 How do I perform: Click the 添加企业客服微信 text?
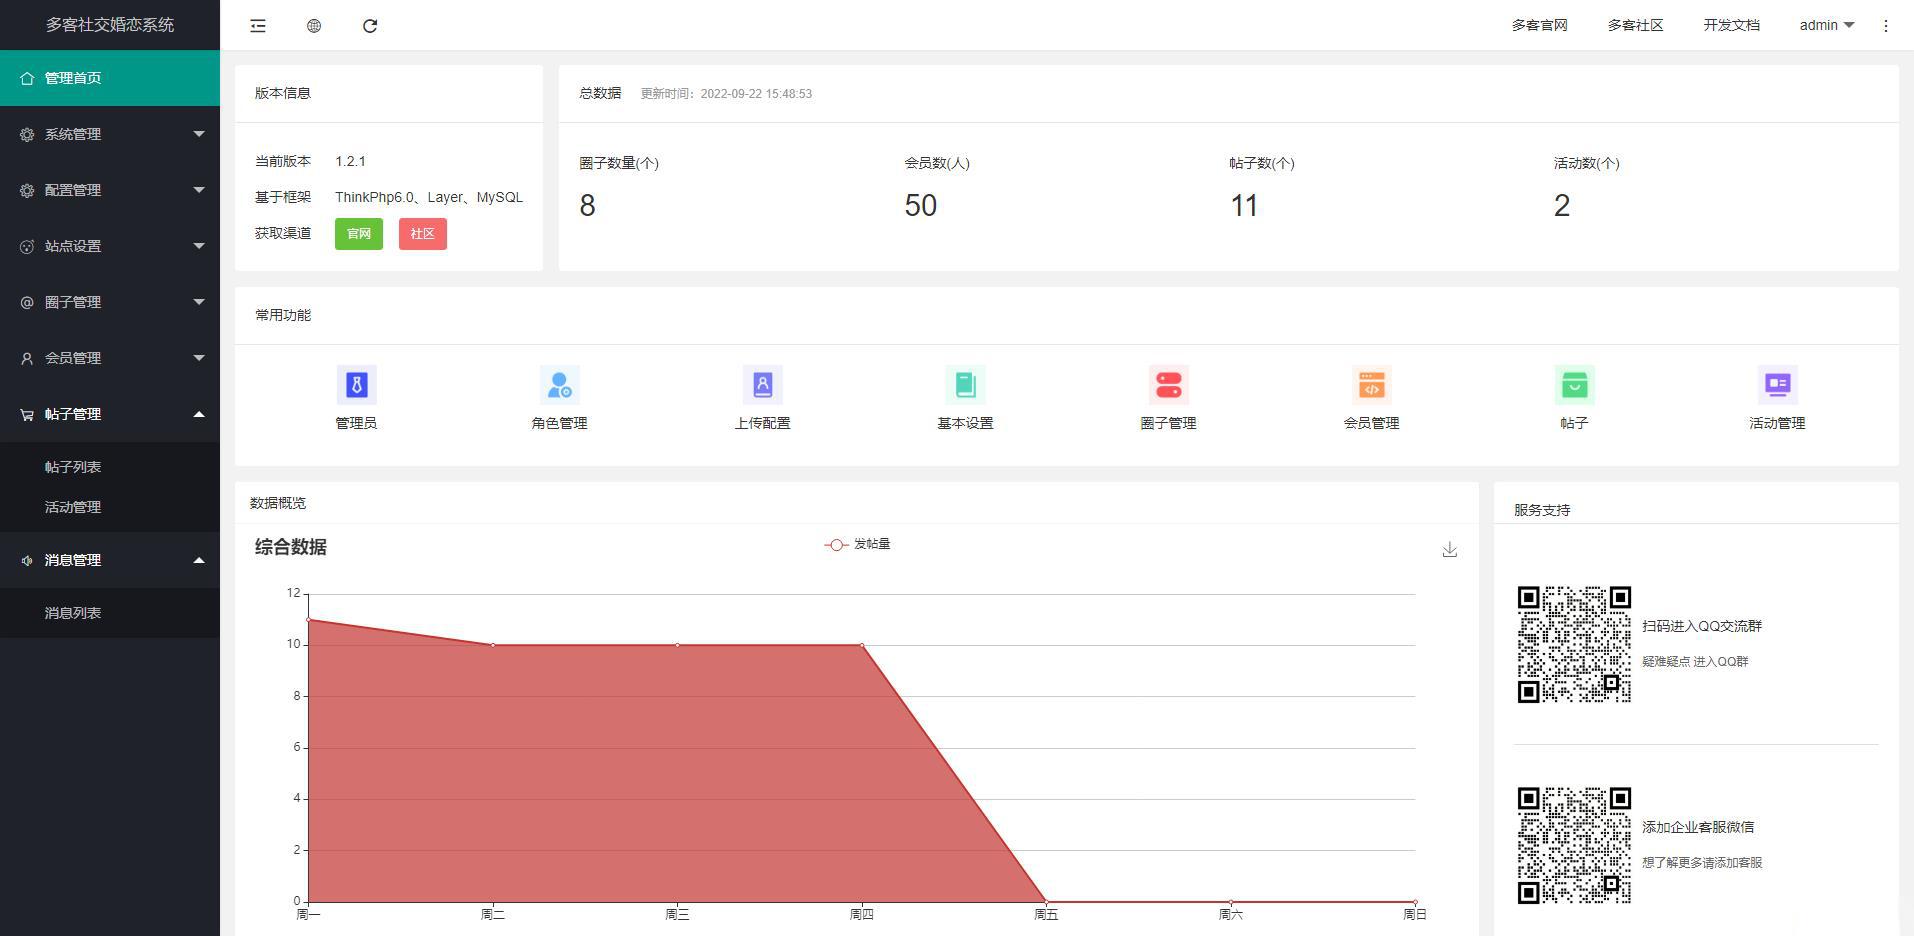click(1698, 827)
